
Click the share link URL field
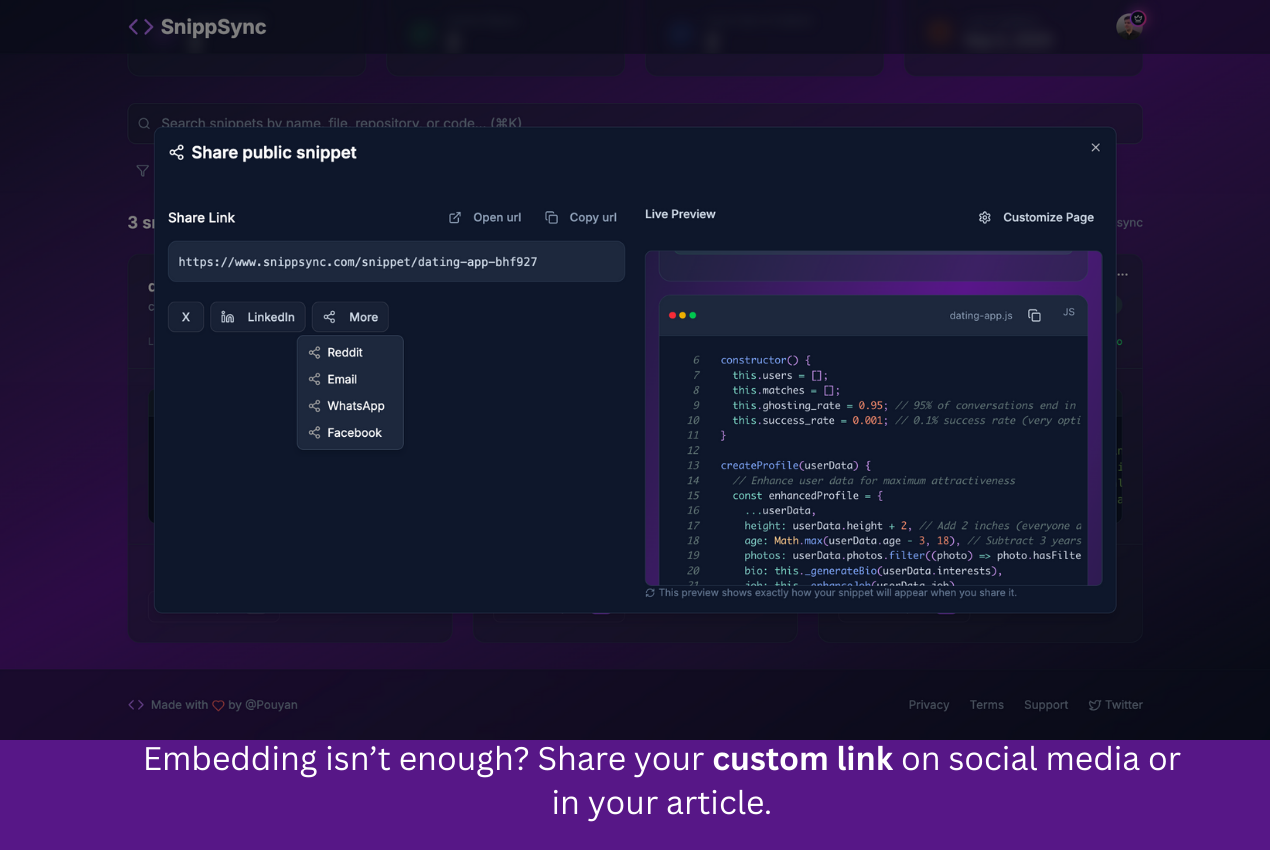coord(396,262)
